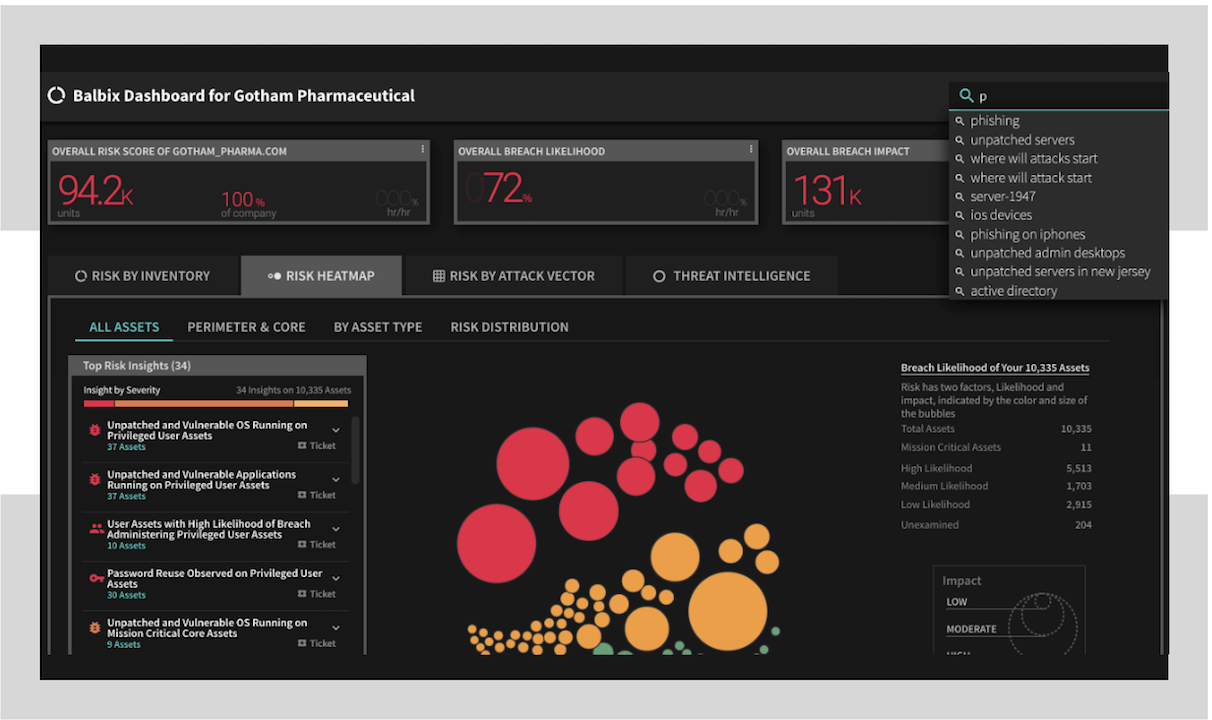
Task: Click the bug icon beside Unpatched OS on Privileged User Assets
Action: click(x=96, y=430)
